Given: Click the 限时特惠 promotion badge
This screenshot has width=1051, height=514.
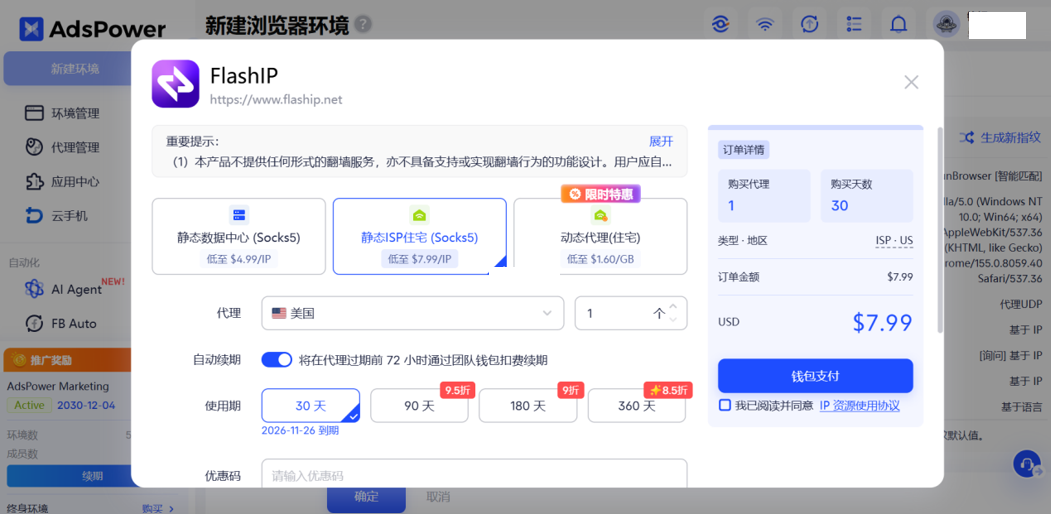Looking at the screenshot, I should pos(601,194).
